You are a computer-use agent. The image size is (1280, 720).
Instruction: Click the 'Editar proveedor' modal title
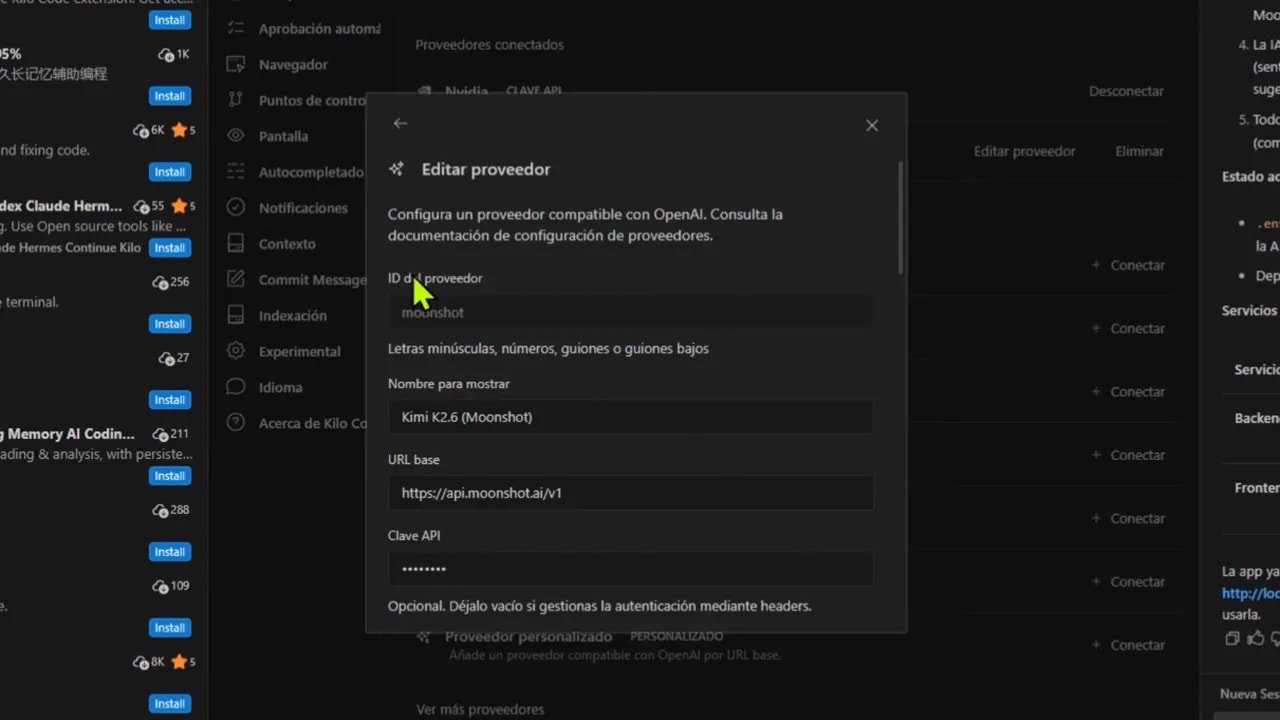click(x=486, y=169)
